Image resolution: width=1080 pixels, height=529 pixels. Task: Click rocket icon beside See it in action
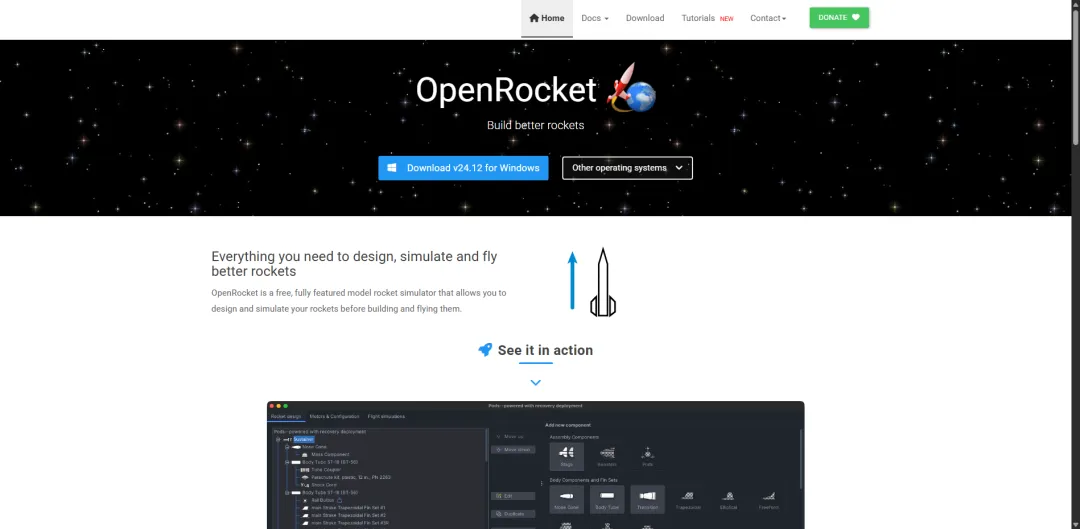click(485, 350)
